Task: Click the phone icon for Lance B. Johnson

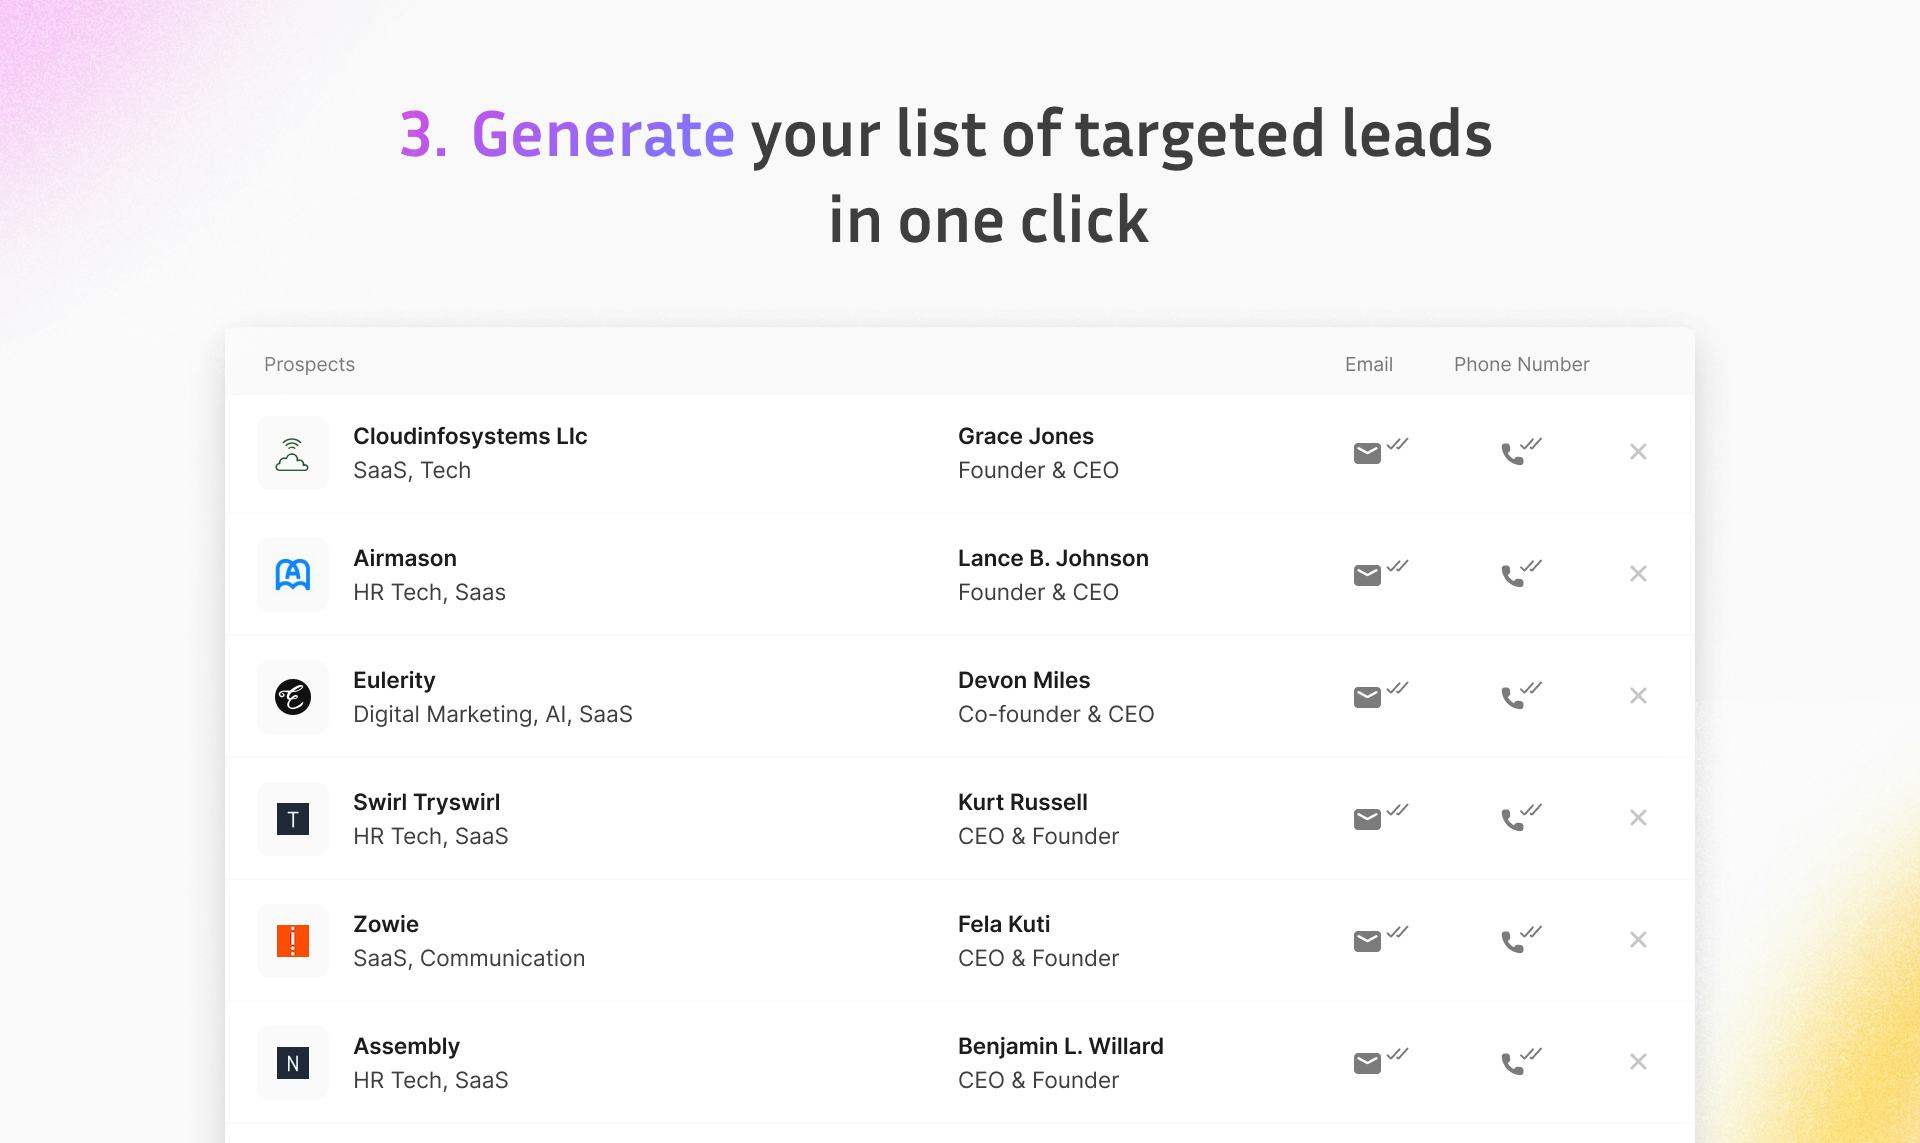Action: coord(1513,575)
